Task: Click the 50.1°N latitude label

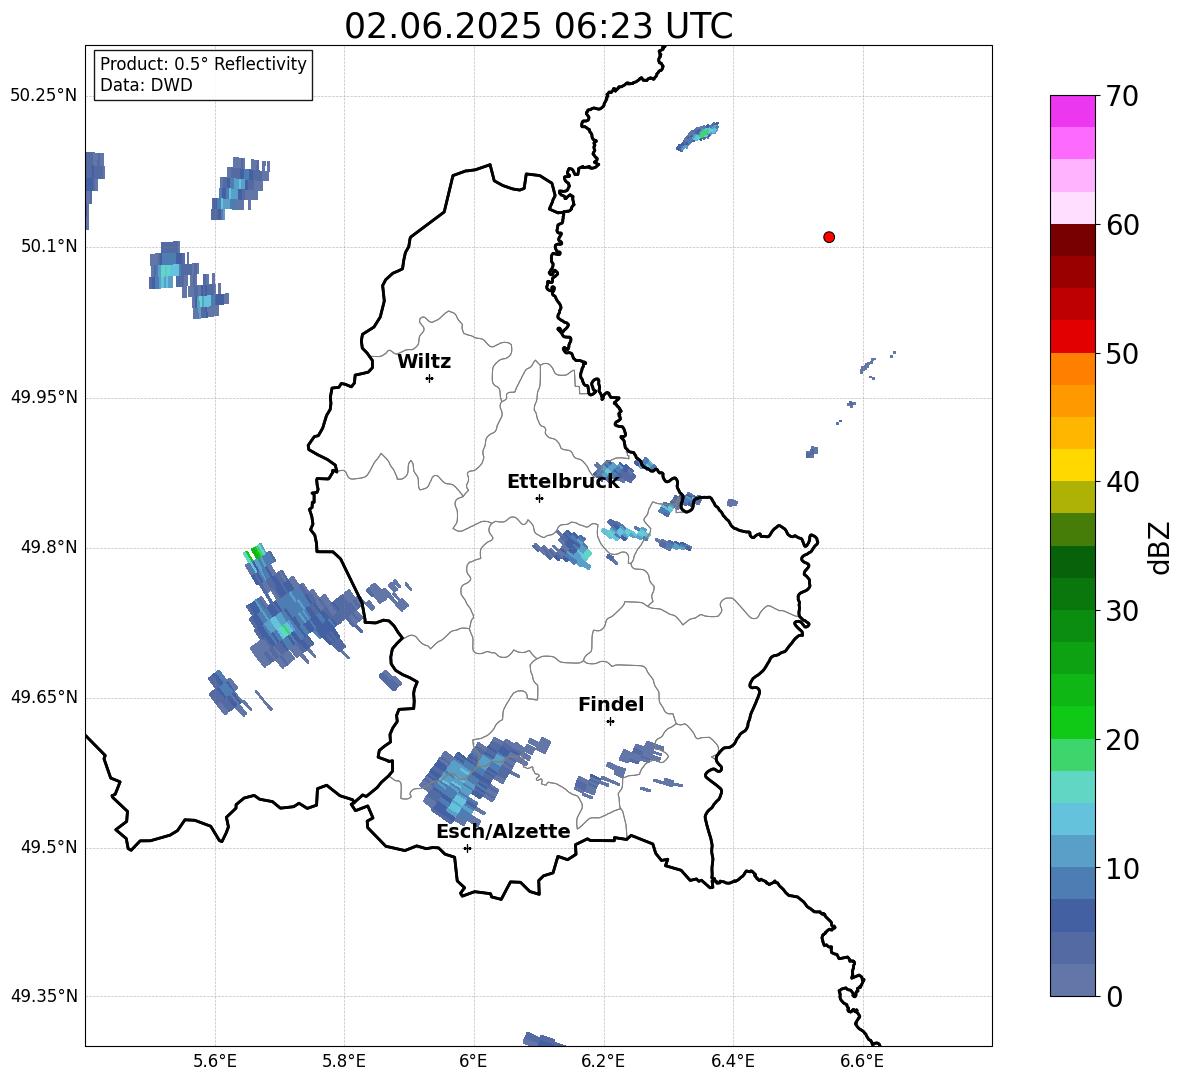Action: (48, 246)
